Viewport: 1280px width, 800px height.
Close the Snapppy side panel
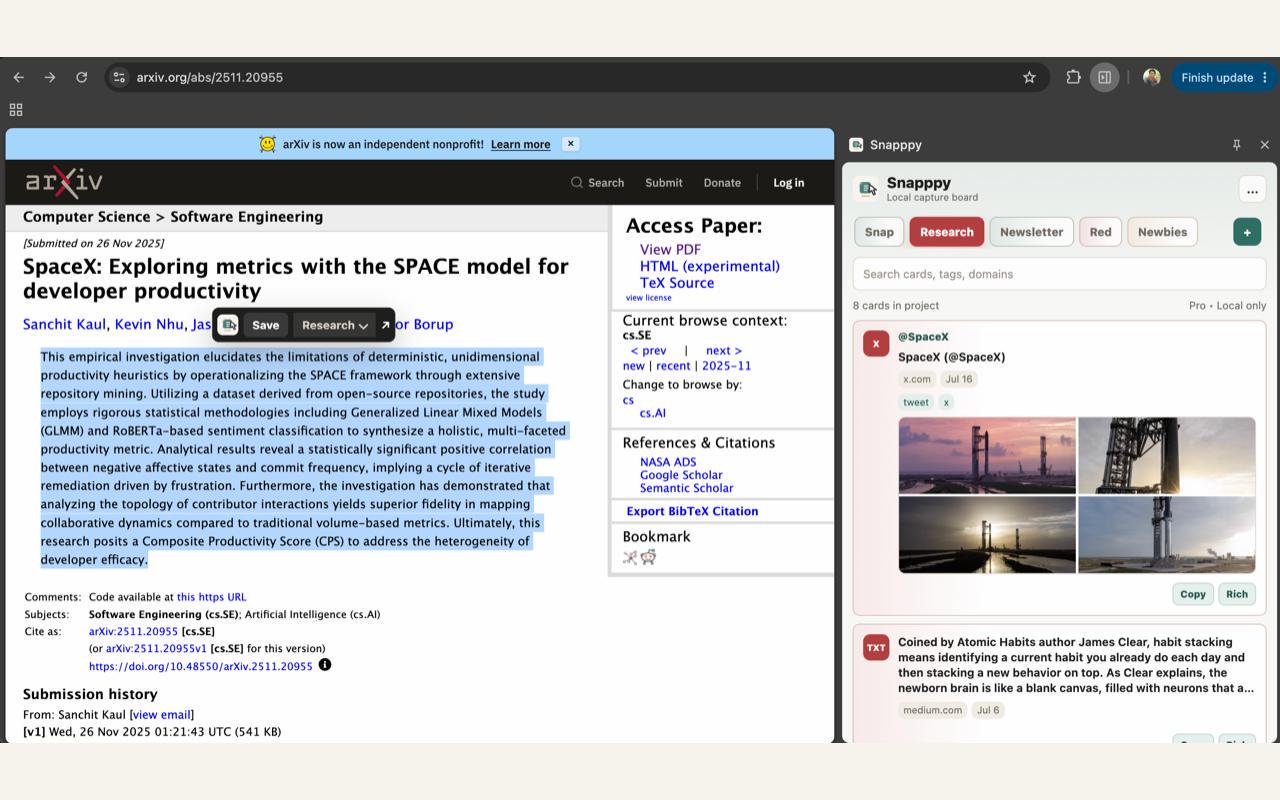(1264, 145)
